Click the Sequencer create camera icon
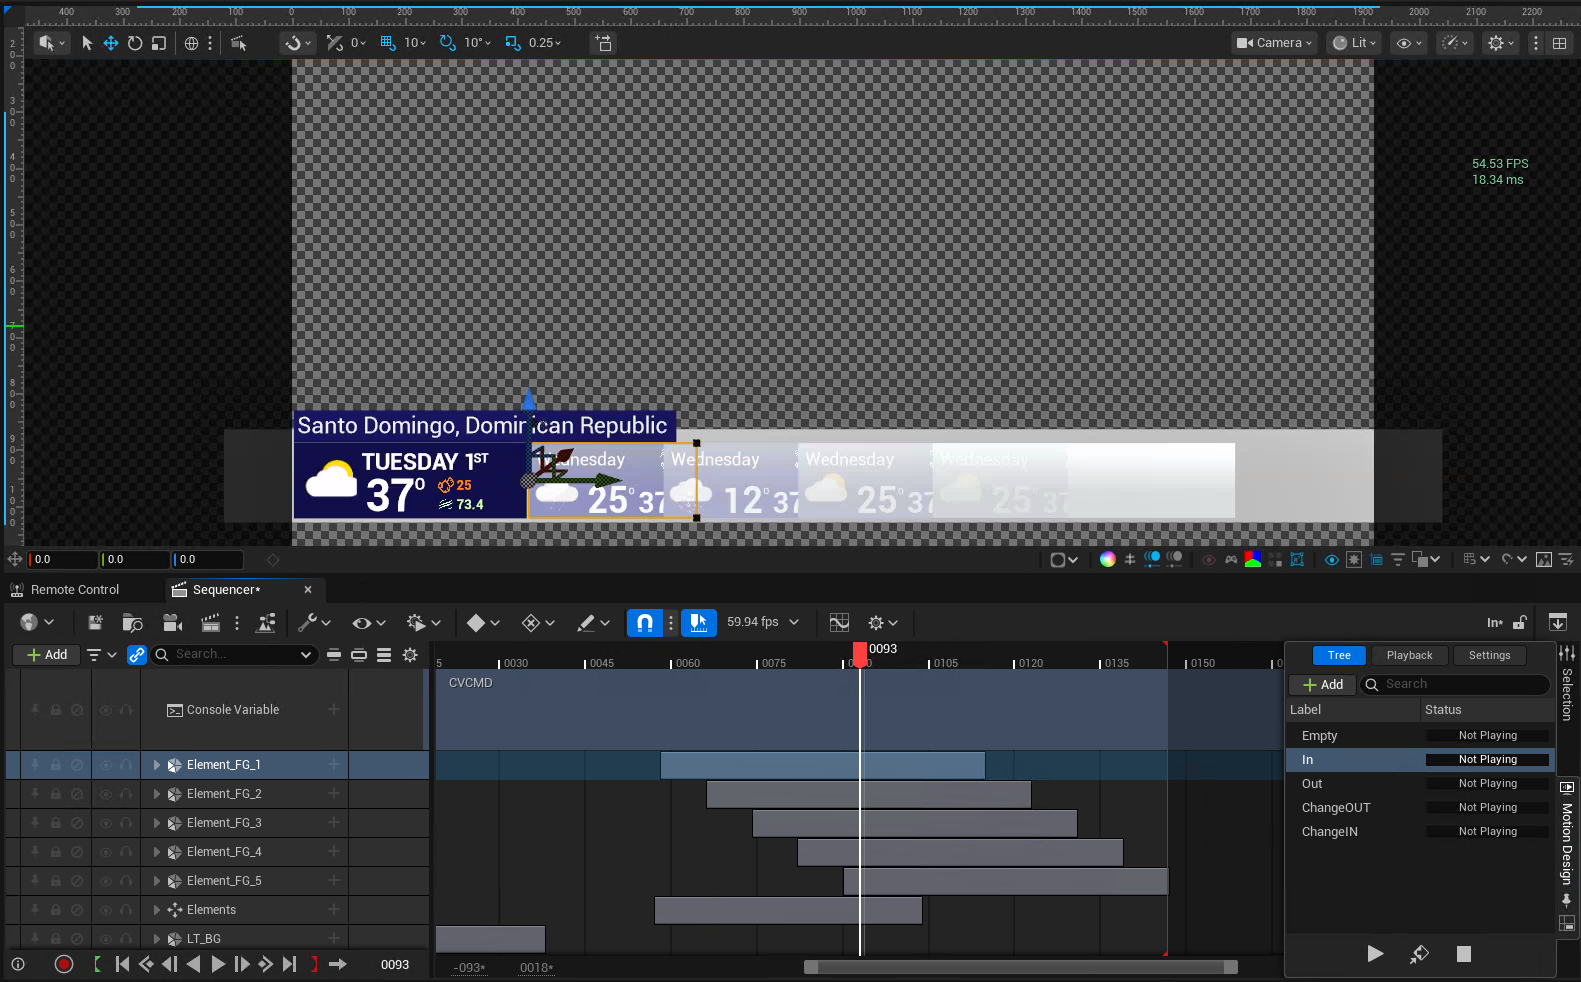The image size is (1581, 982). 172,623
